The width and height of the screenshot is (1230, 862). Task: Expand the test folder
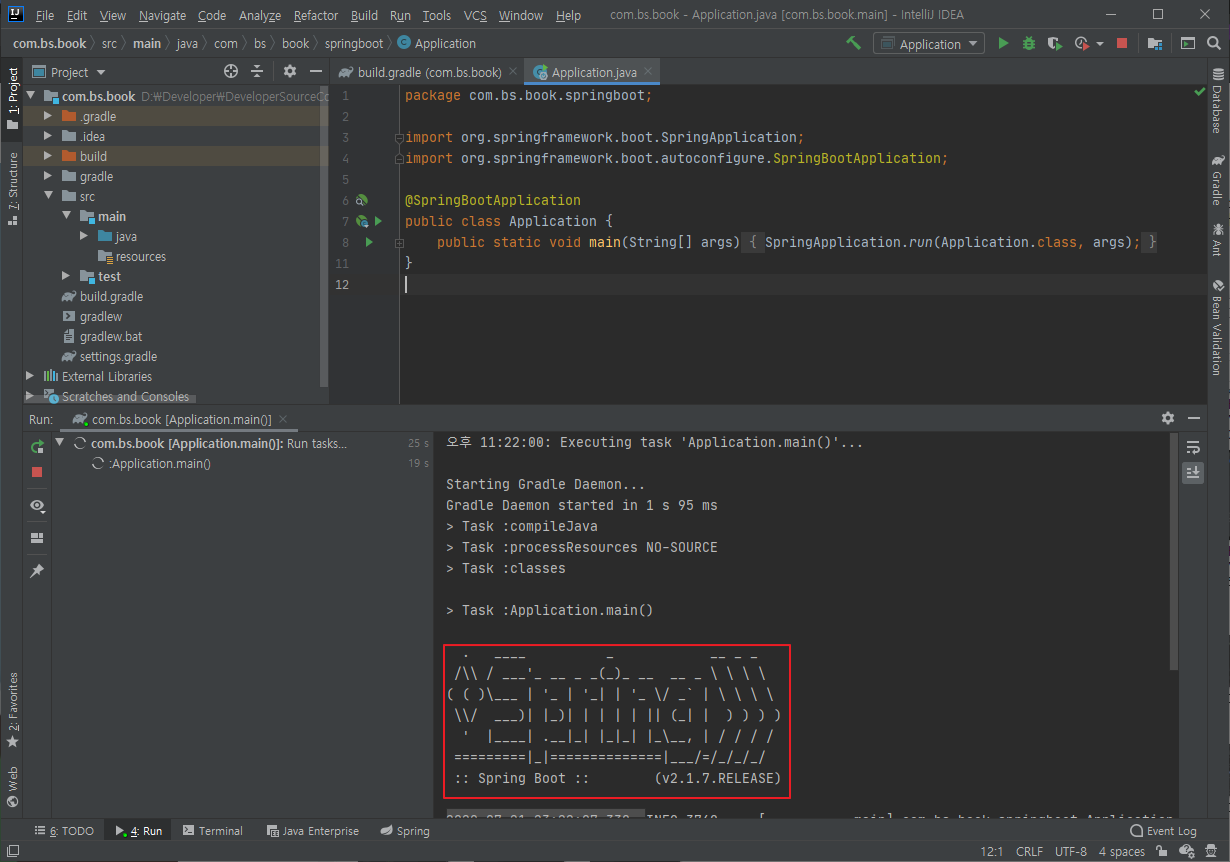[x=66, y=276]
